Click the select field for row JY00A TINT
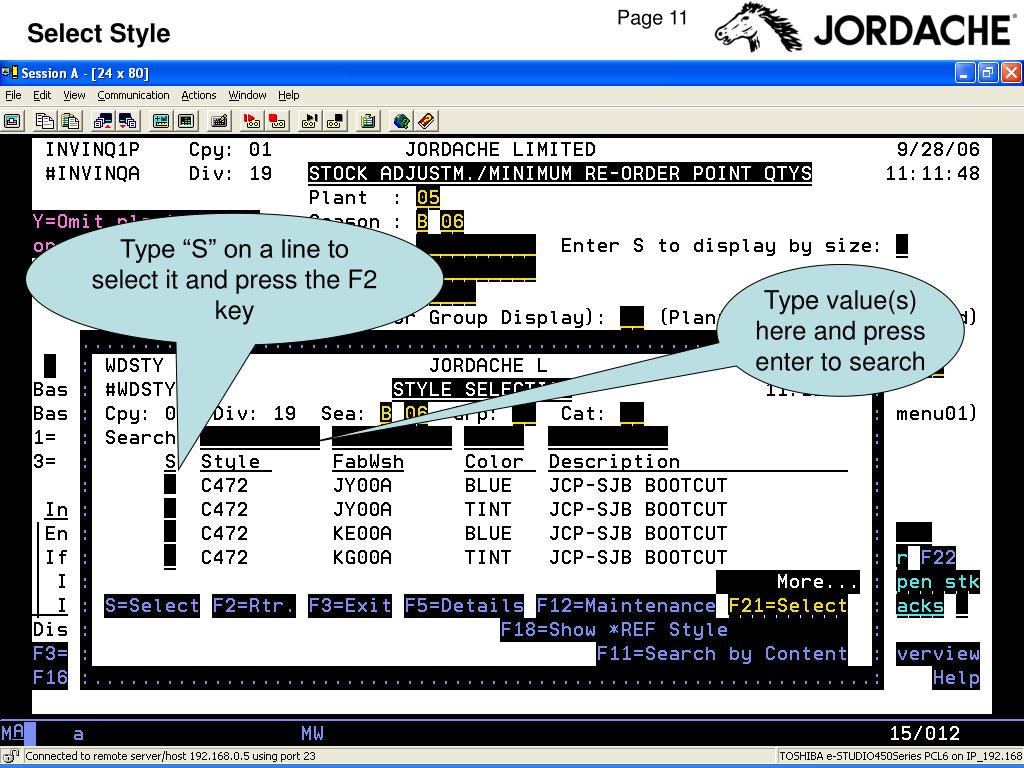This screenshot has height=768, width=1024. click(x=170, y=509)
